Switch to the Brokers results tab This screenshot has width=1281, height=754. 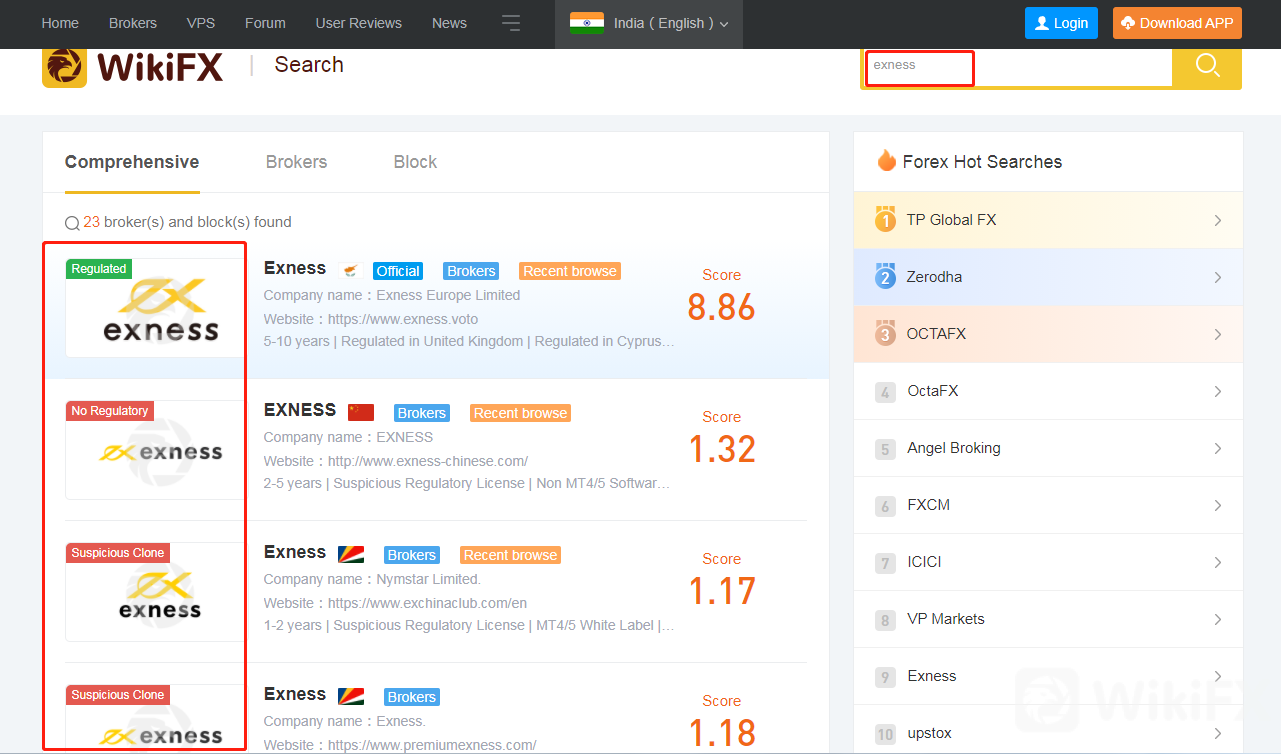pyautogui.click(x=296, y=162)
